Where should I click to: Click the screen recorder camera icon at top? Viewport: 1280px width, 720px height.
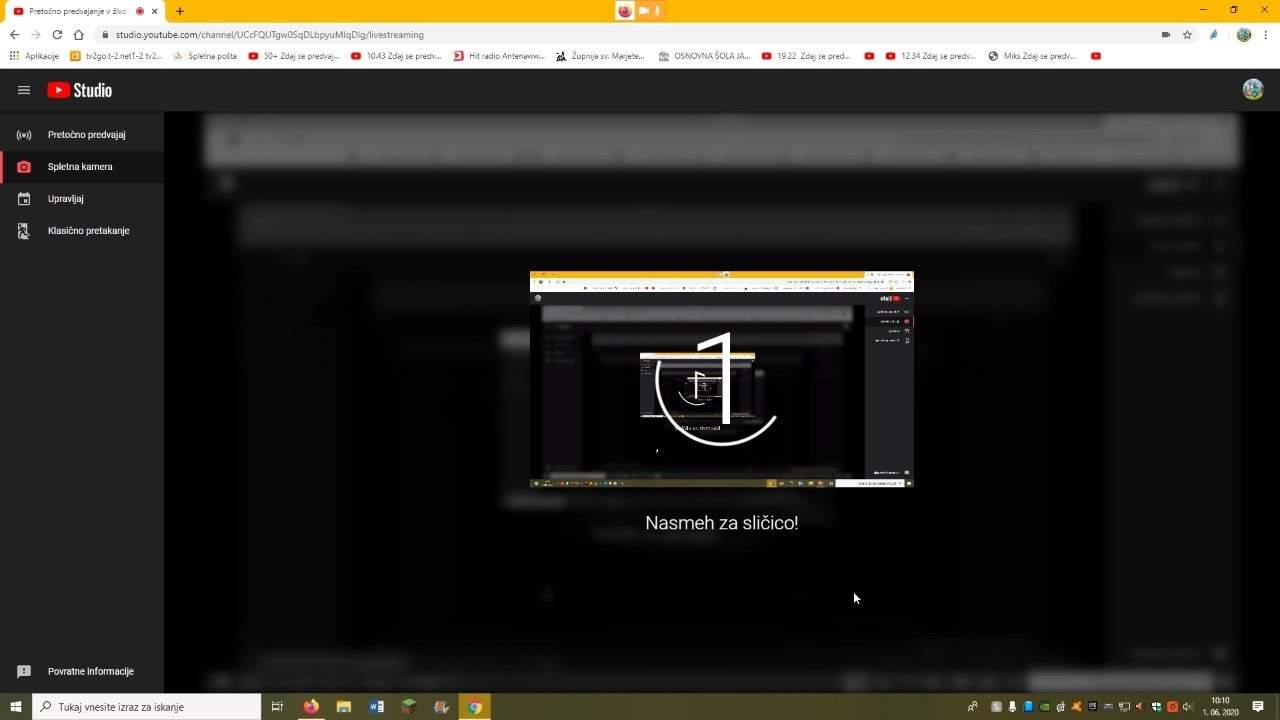pos(644,11)
